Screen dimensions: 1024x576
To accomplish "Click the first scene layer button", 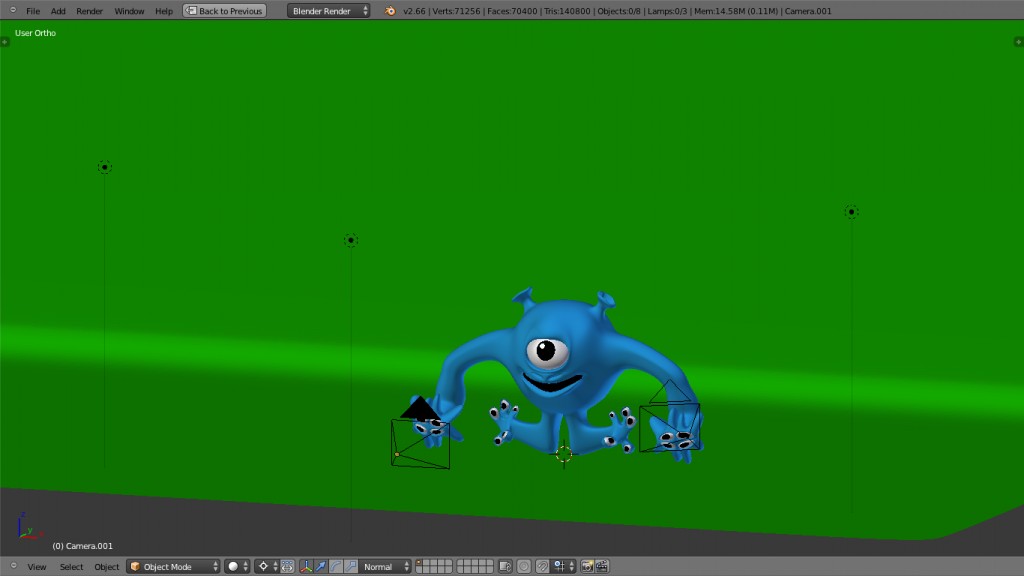I will click(420, 563).
